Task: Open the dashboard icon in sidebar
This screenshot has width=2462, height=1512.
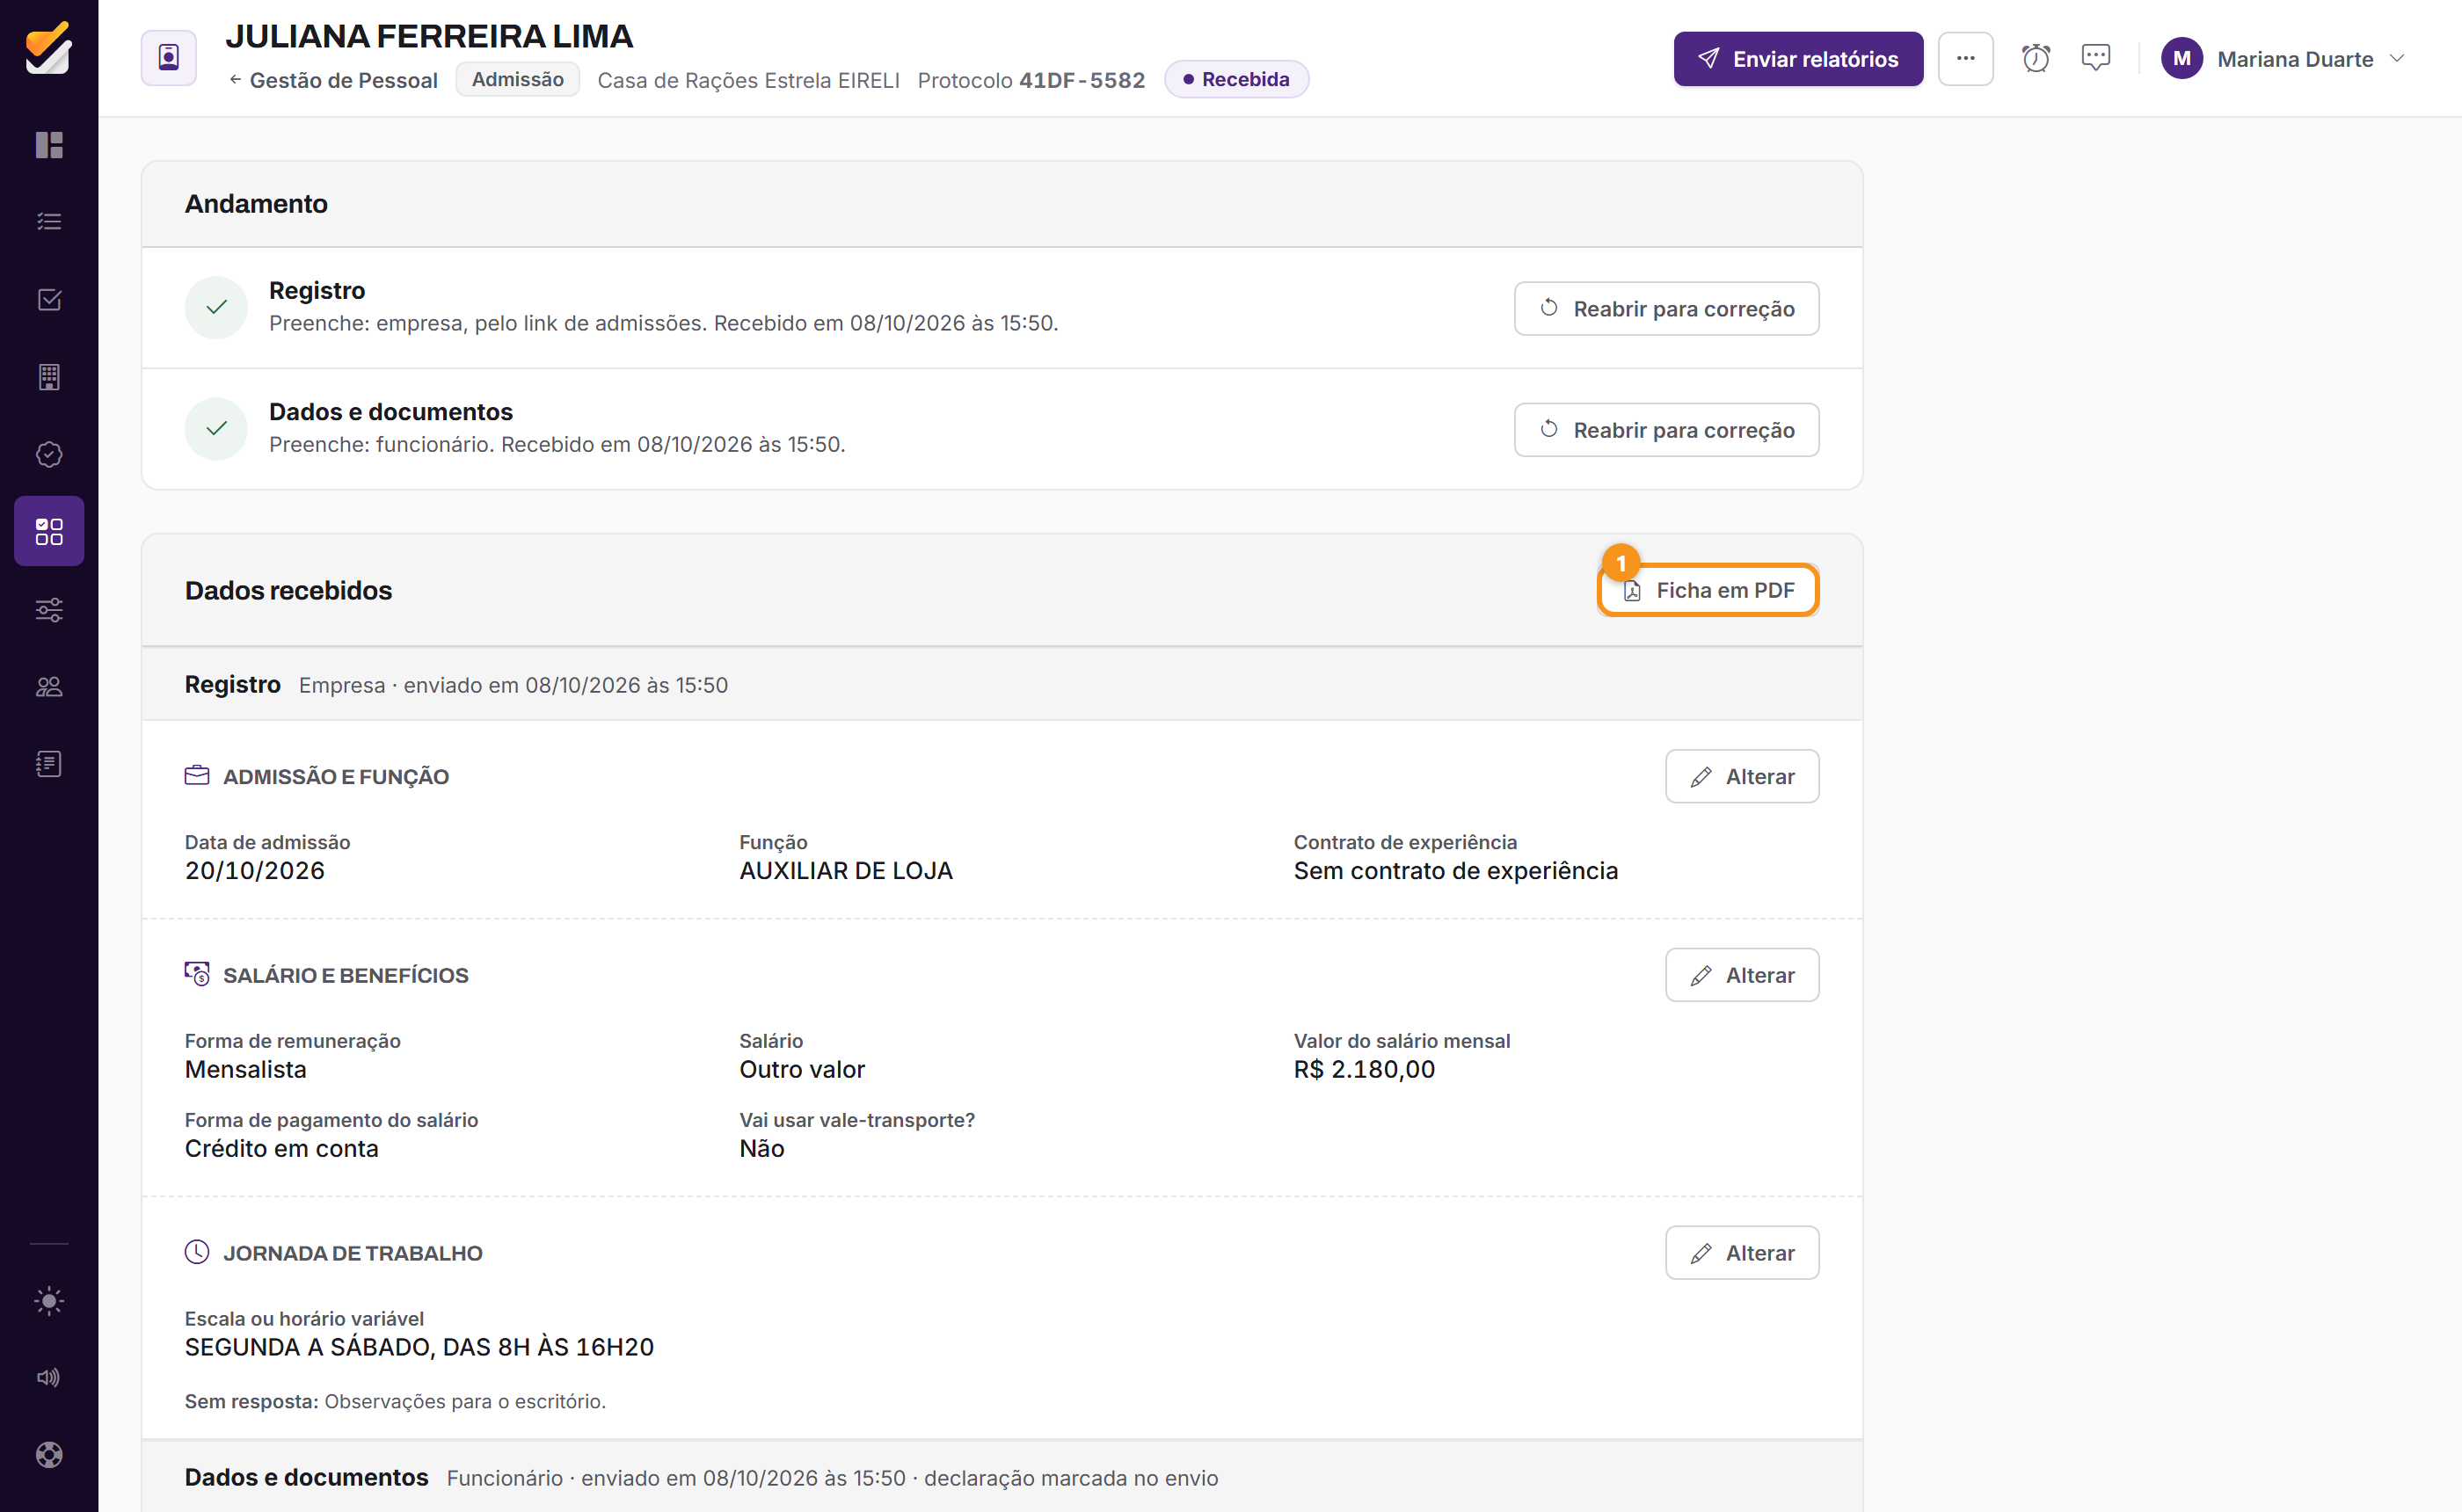Action: [x=49, y=145]
